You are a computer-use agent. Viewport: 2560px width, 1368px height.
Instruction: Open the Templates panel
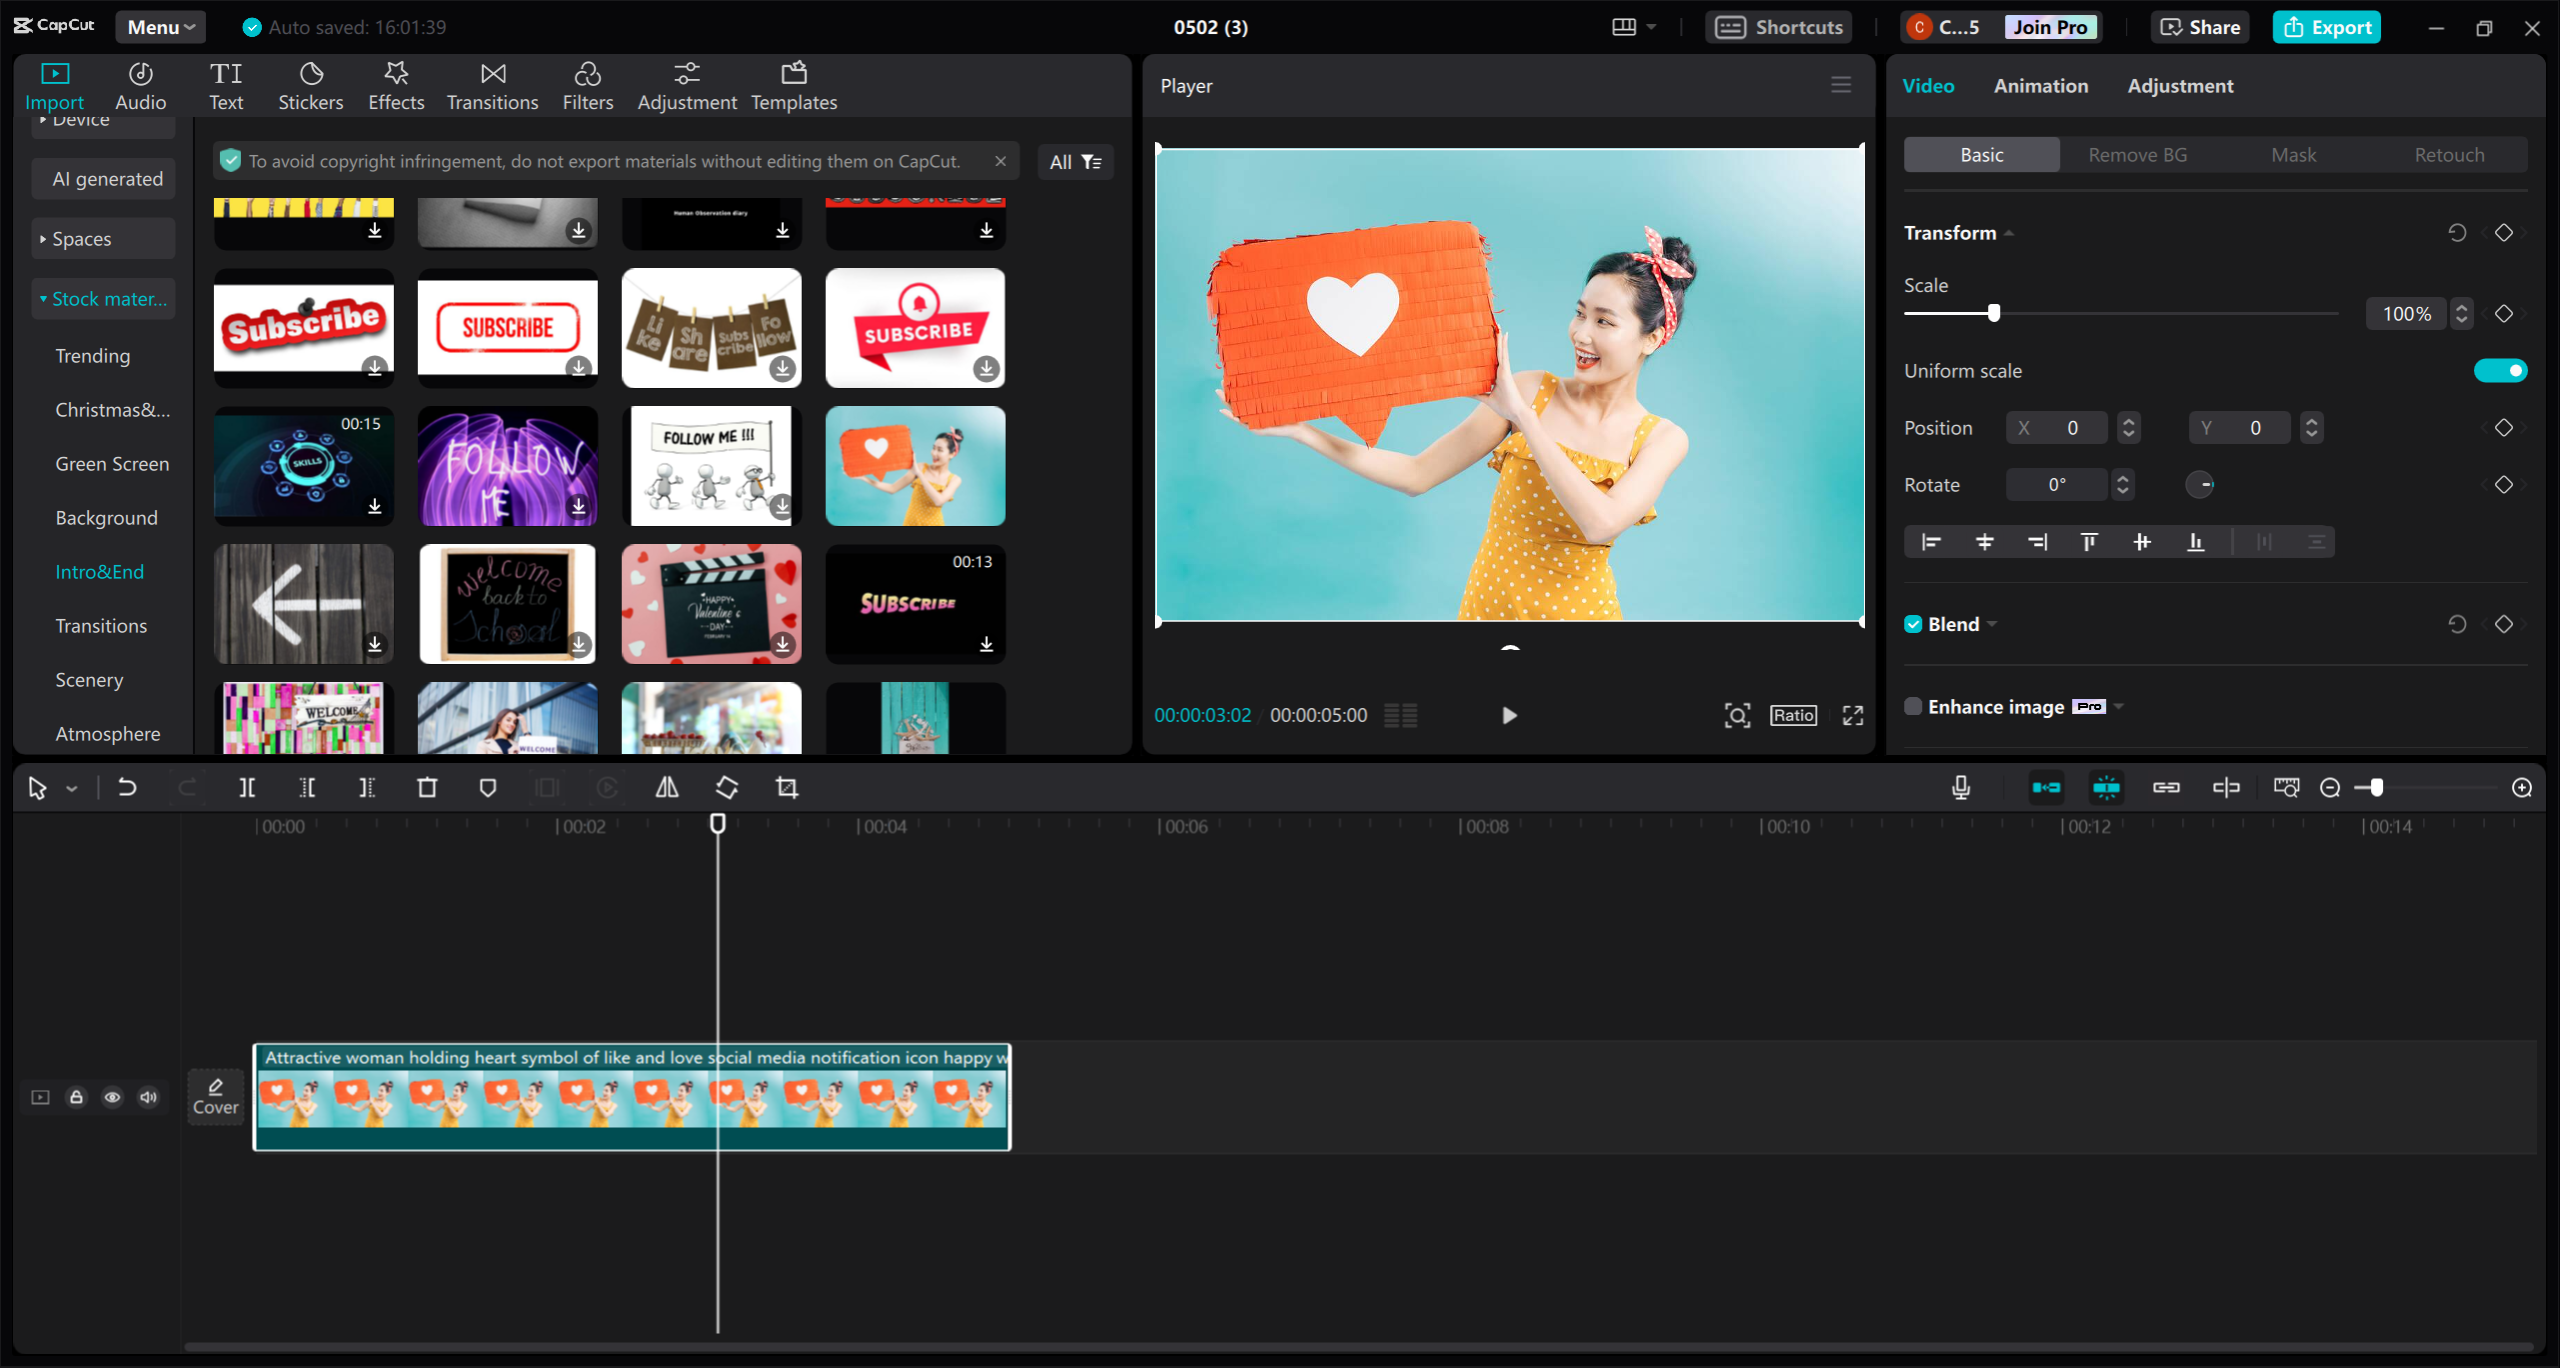pos(793,85)
